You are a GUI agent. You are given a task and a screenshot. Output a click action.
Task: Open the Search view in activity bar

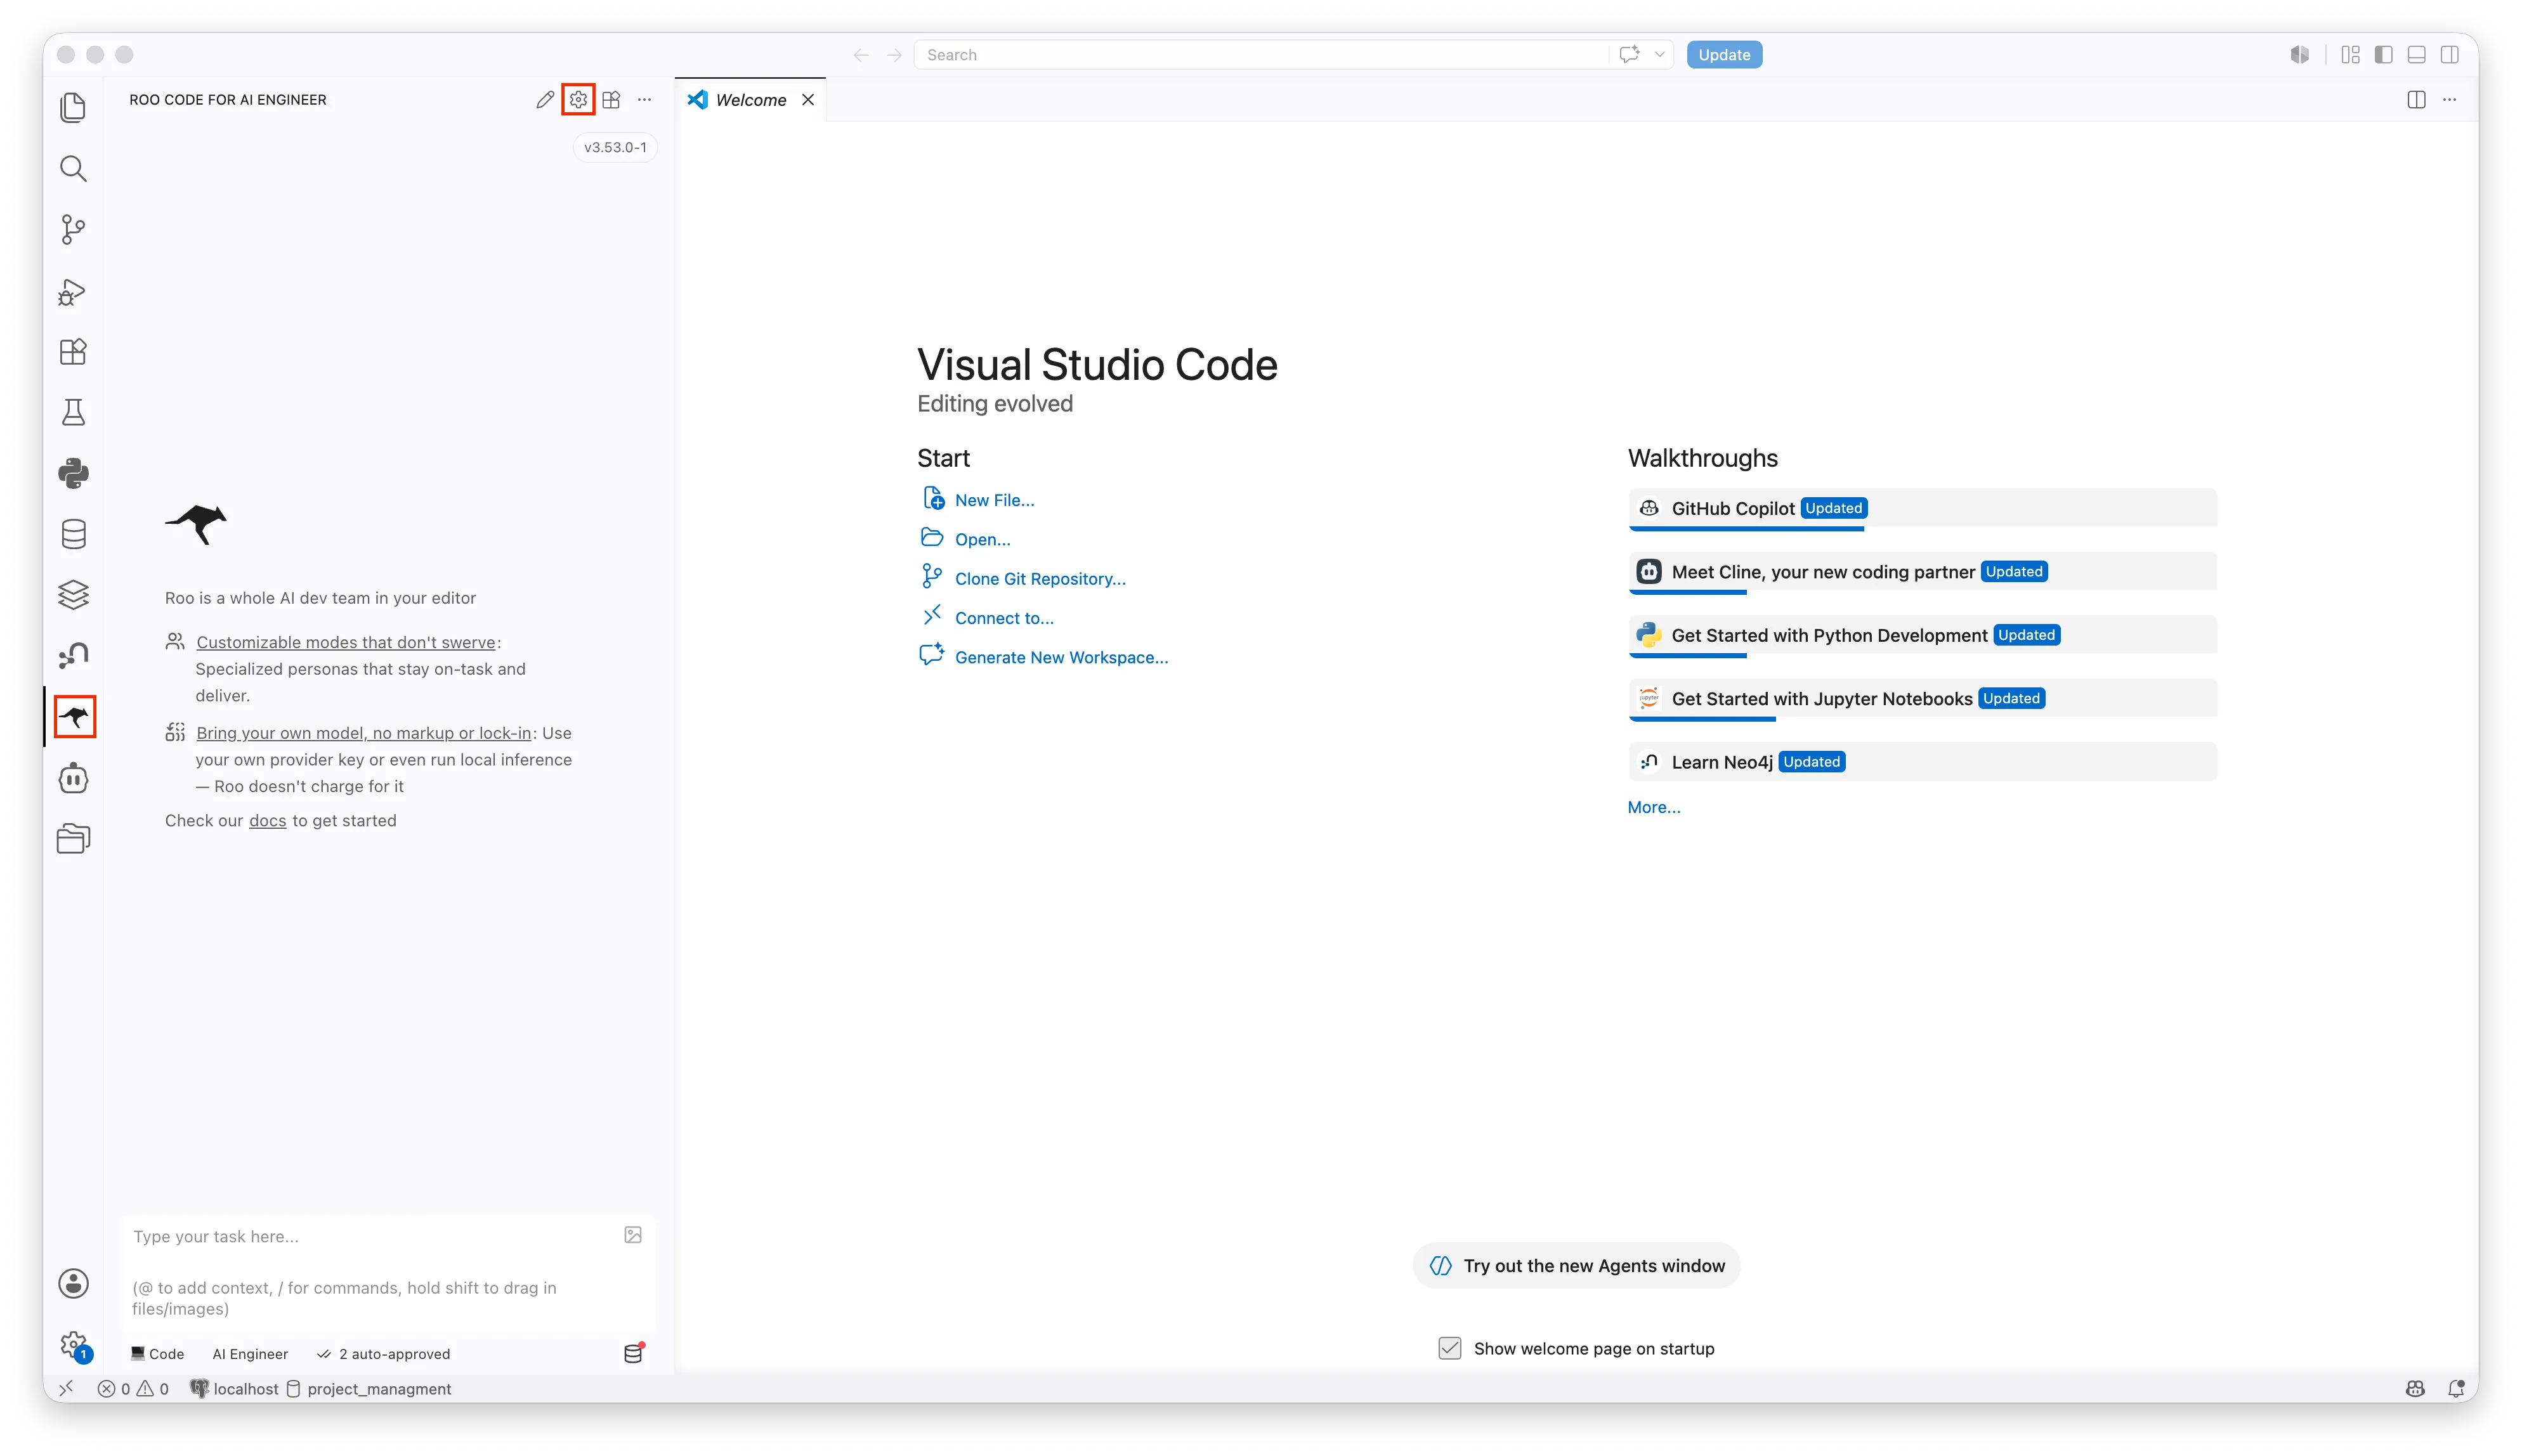point(73,168)
